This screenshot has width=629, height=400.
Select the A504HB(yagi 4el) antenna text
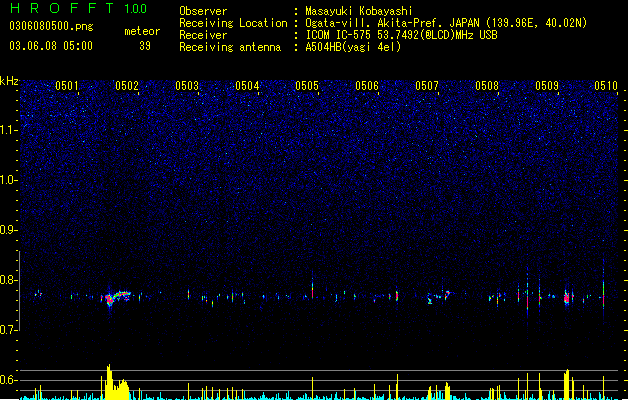(x=353, y=47)
